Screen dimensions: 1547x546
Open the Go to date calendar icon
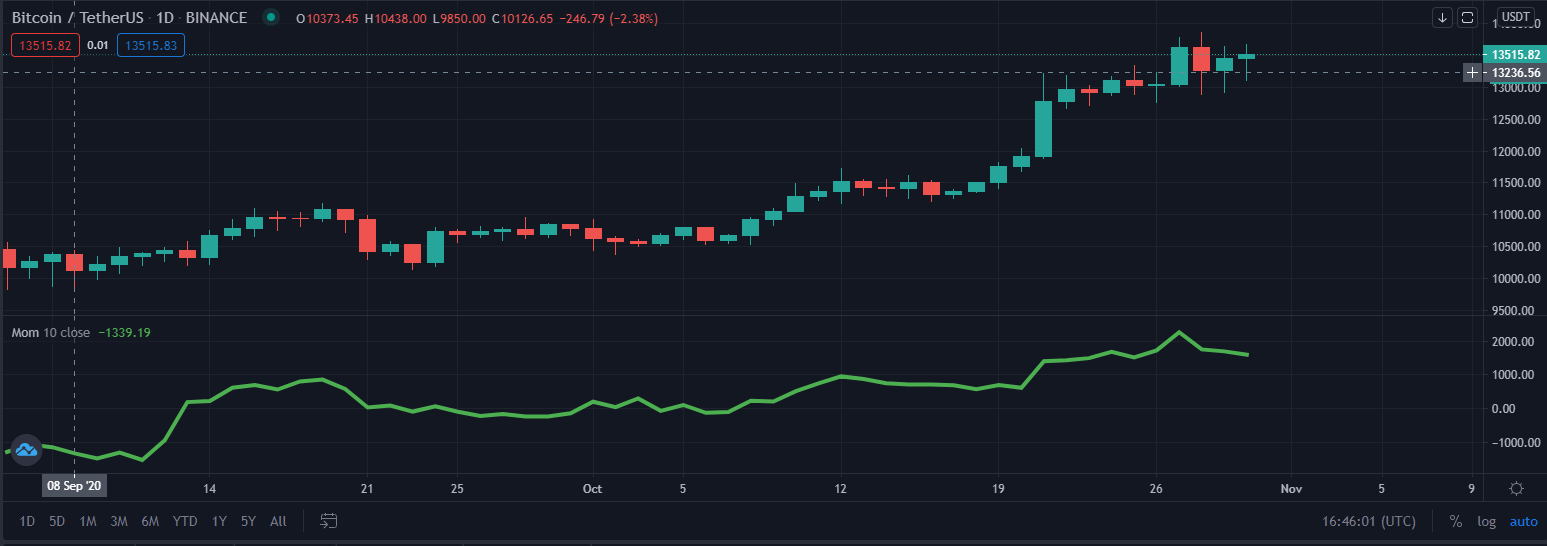coord(329,520)
